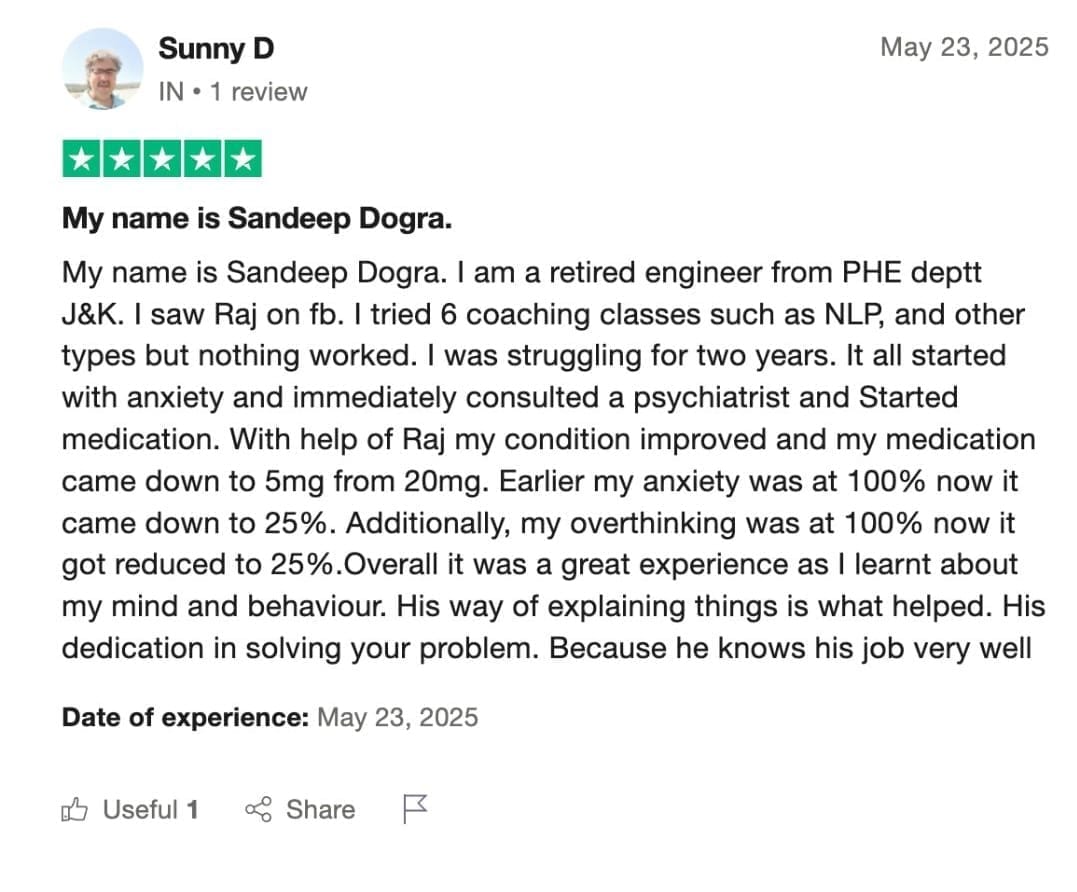Click the third green rating star
The image size is (1077, 892).
click(162, 159)
